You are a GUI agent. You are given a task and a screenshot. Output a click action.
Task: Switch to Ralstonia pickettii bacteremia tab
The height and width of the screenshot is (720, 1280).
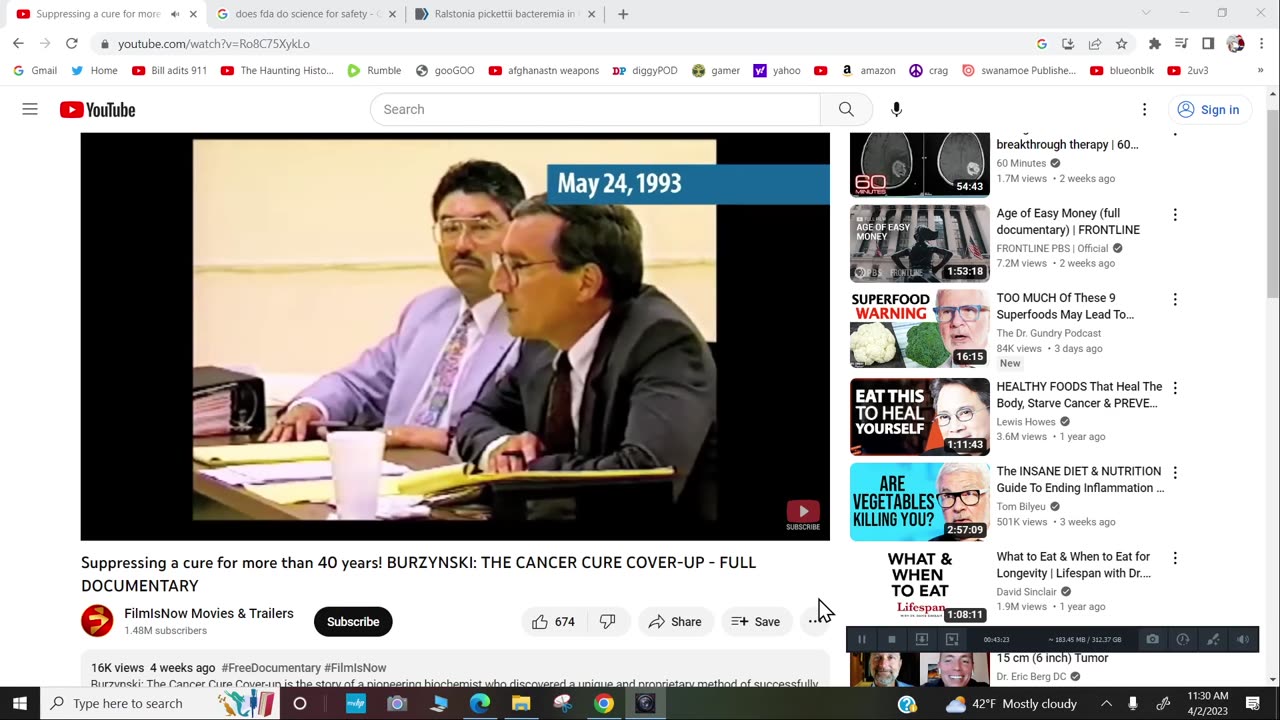507,14
